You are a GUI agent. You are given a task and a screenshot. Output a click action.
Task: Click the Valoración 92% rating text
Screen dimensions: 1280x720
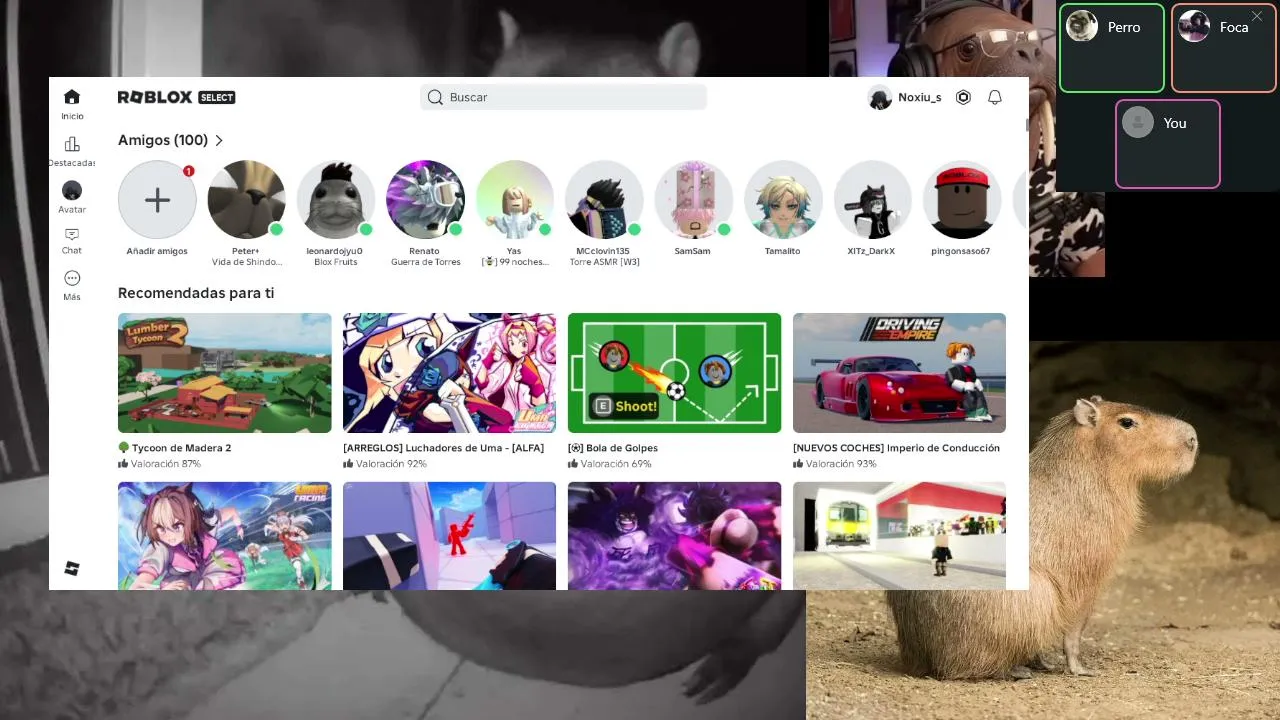click(391, 464)
